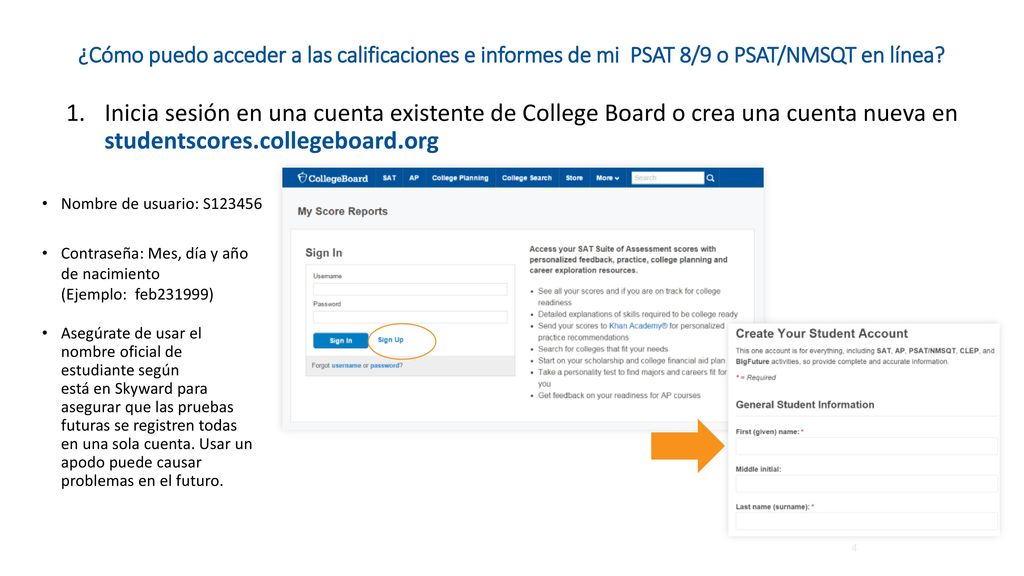Select College Planning in the nav bar

tap(460, 178)
